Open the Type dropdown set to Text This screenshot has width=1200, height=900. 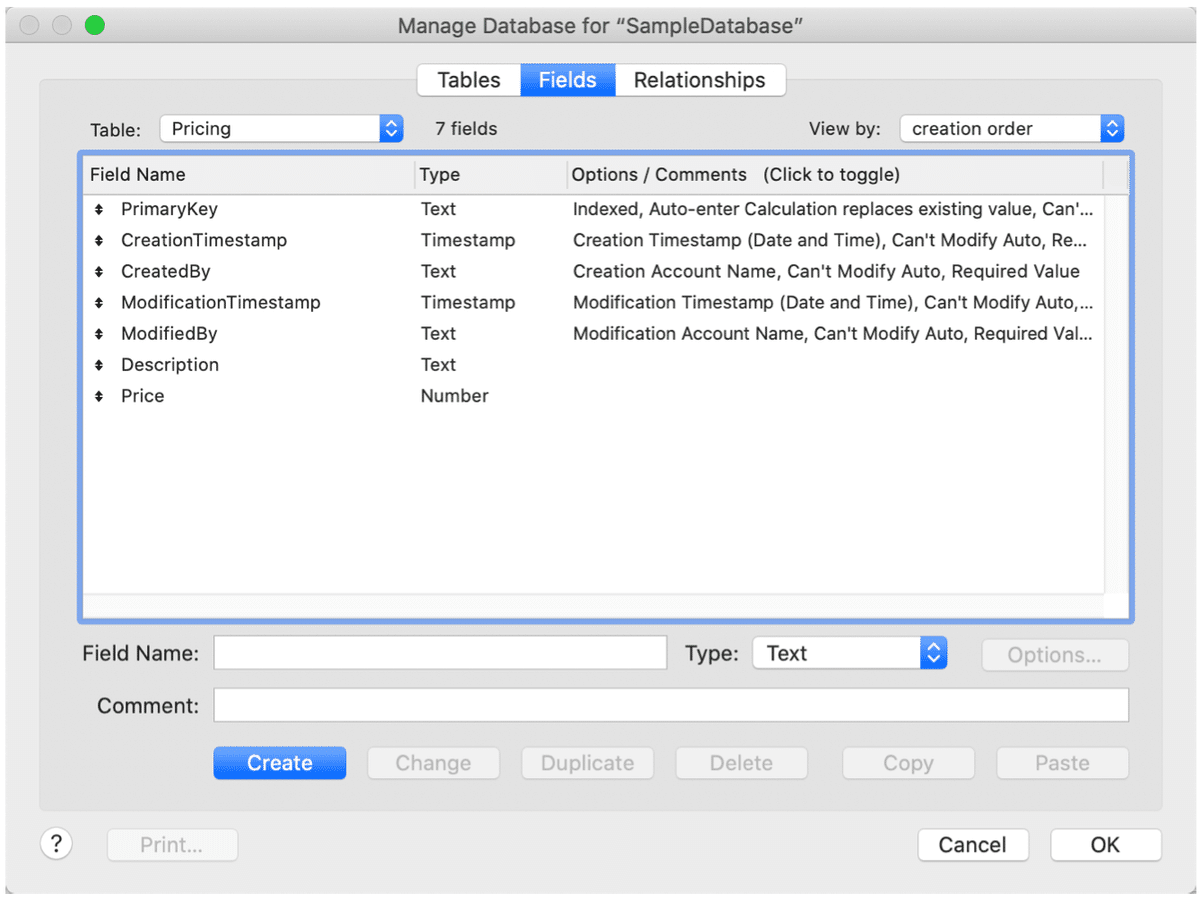click(849, 652)
